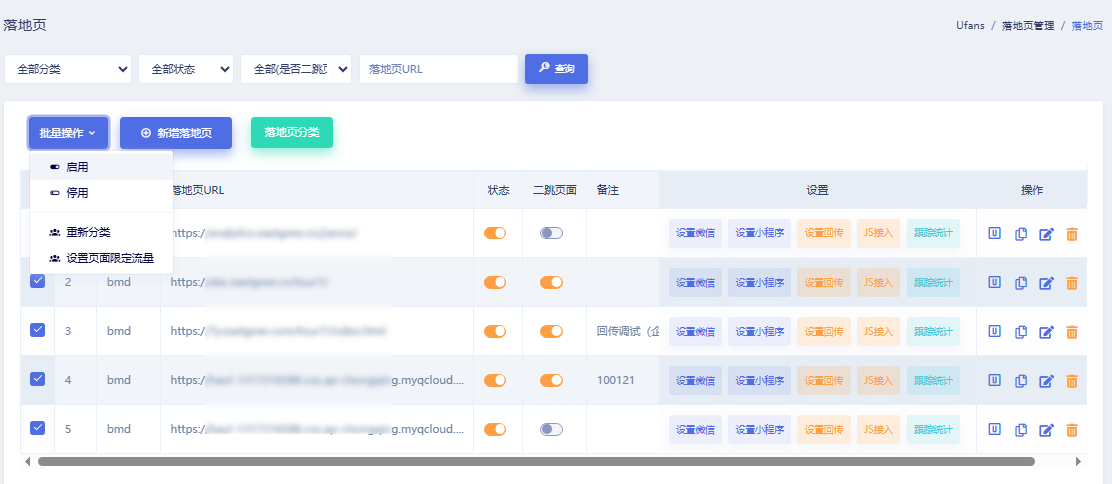The image size is (1112, 484).
Task: Click the 落地页URL search input field
Action: tap(438, 69)
